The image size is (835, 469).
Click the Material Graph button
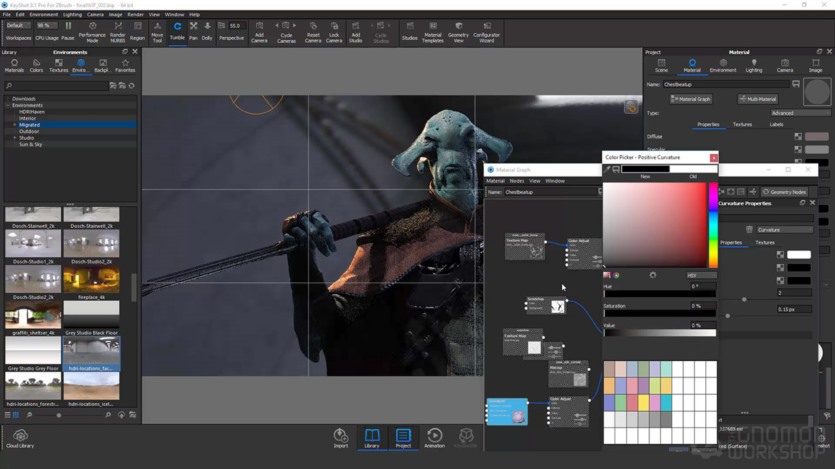(691, 99)
